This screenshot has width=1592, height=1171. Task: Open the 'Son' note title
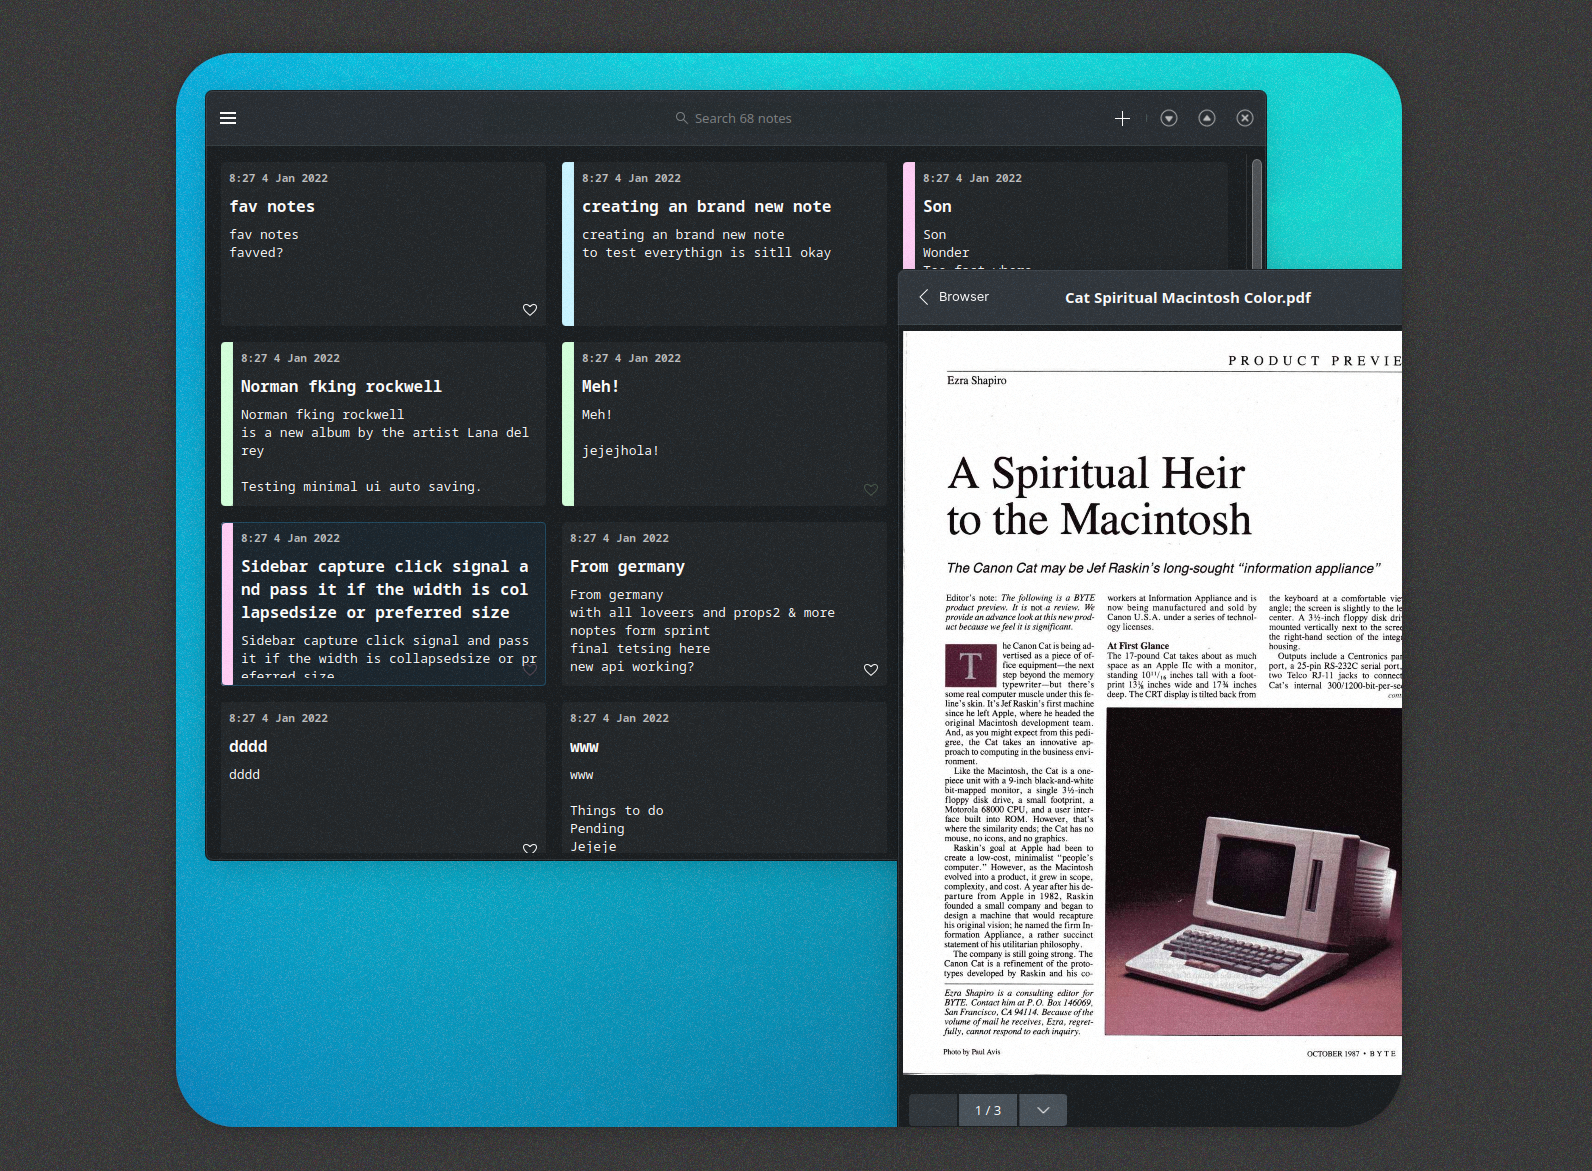point(937,206)
